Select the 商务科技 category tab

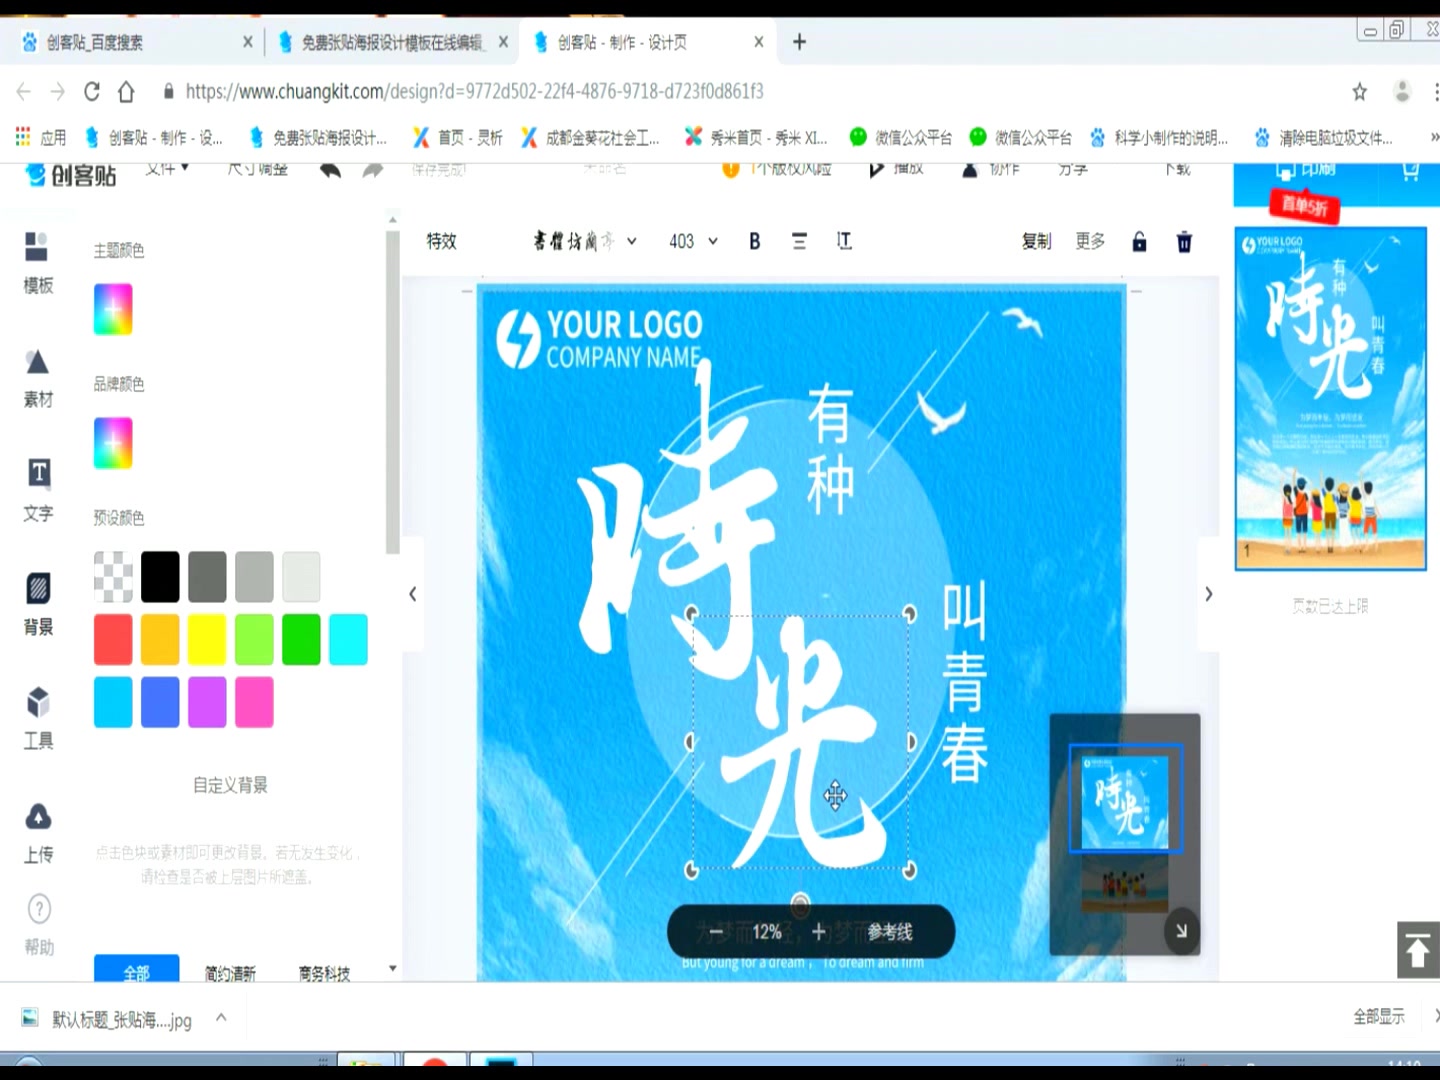[x=324, y=973]
